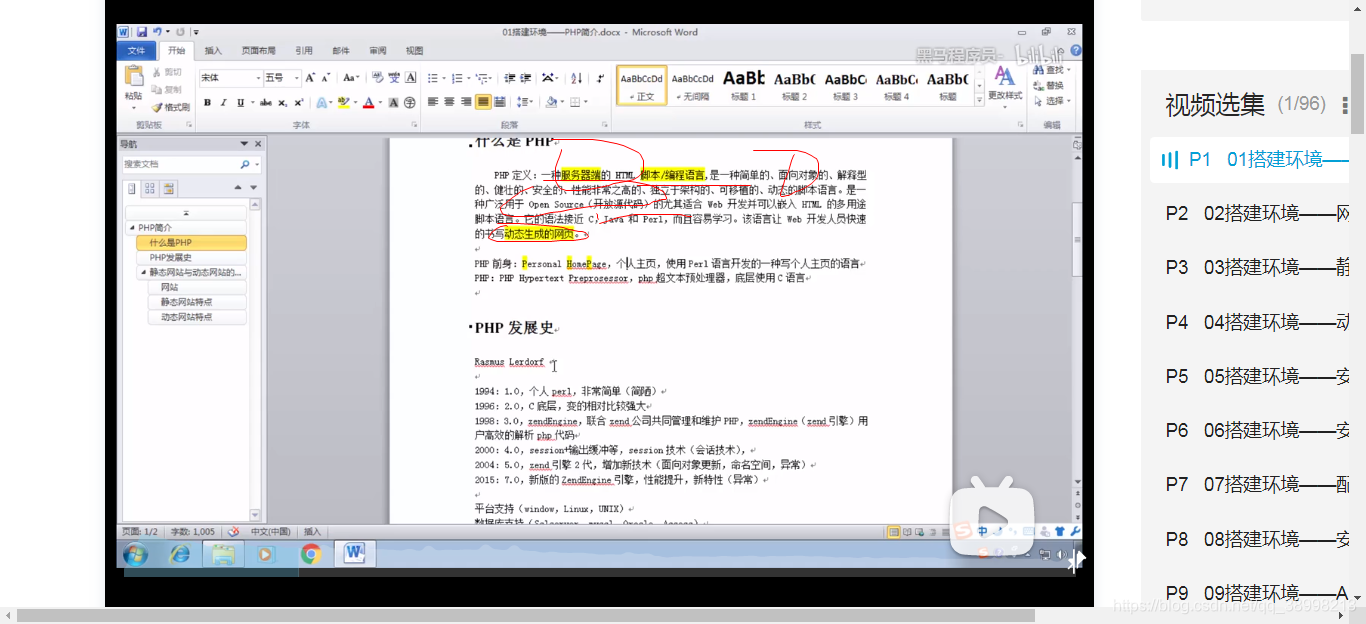Click the superscript x² icon
Image resolution: width=1366 pixels, height=624 pixels.
pyautogui.click(x=298, y=102)
